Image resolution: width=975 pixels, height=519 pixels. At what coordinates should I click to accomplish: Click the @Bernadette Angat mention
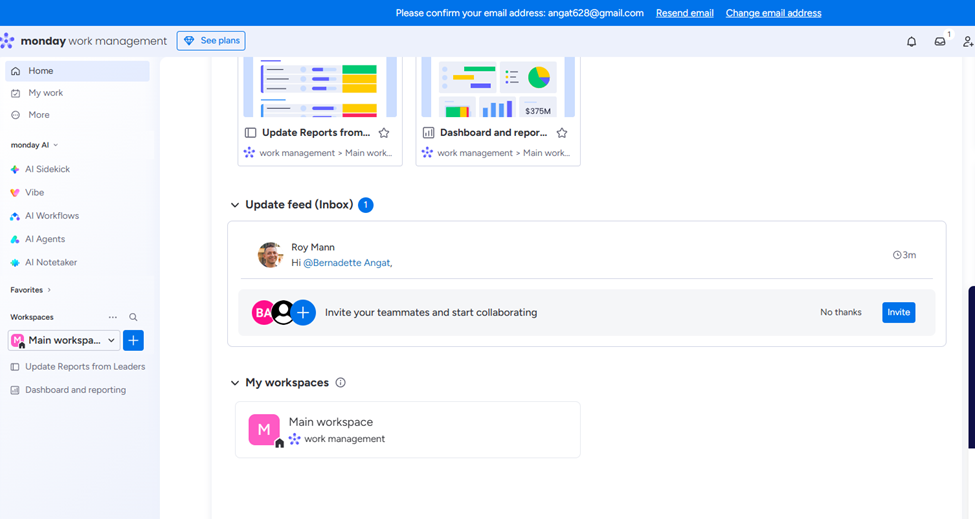click(x=347, y=263)
